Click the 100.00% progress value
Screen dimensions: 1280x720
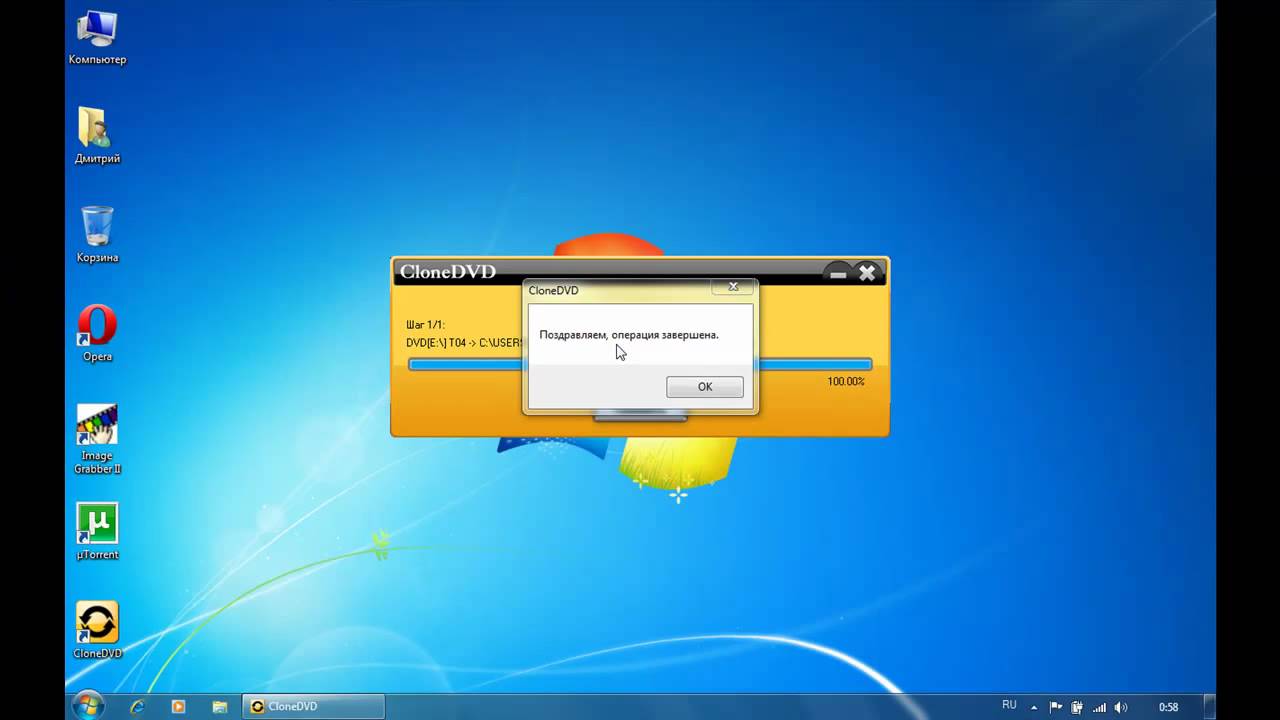pos(846,382)
